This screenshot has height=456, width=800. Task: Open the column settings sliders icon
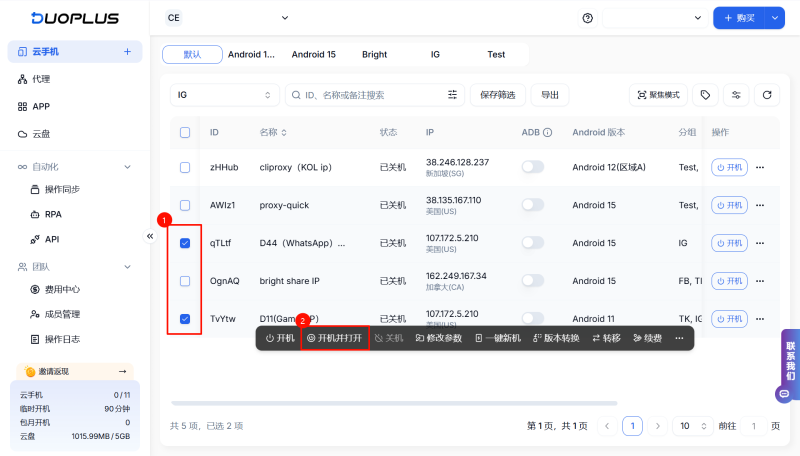[x=736, y=95]
